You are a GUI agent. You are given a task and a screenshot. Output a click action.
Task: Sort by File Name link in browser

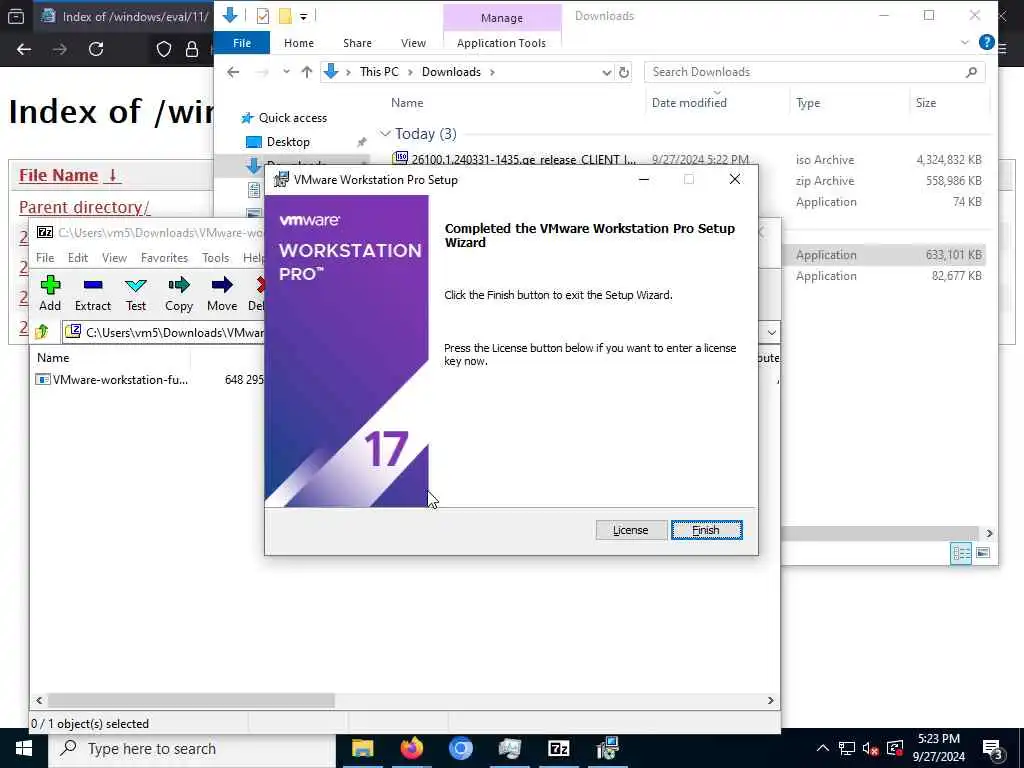coord(58,175)
